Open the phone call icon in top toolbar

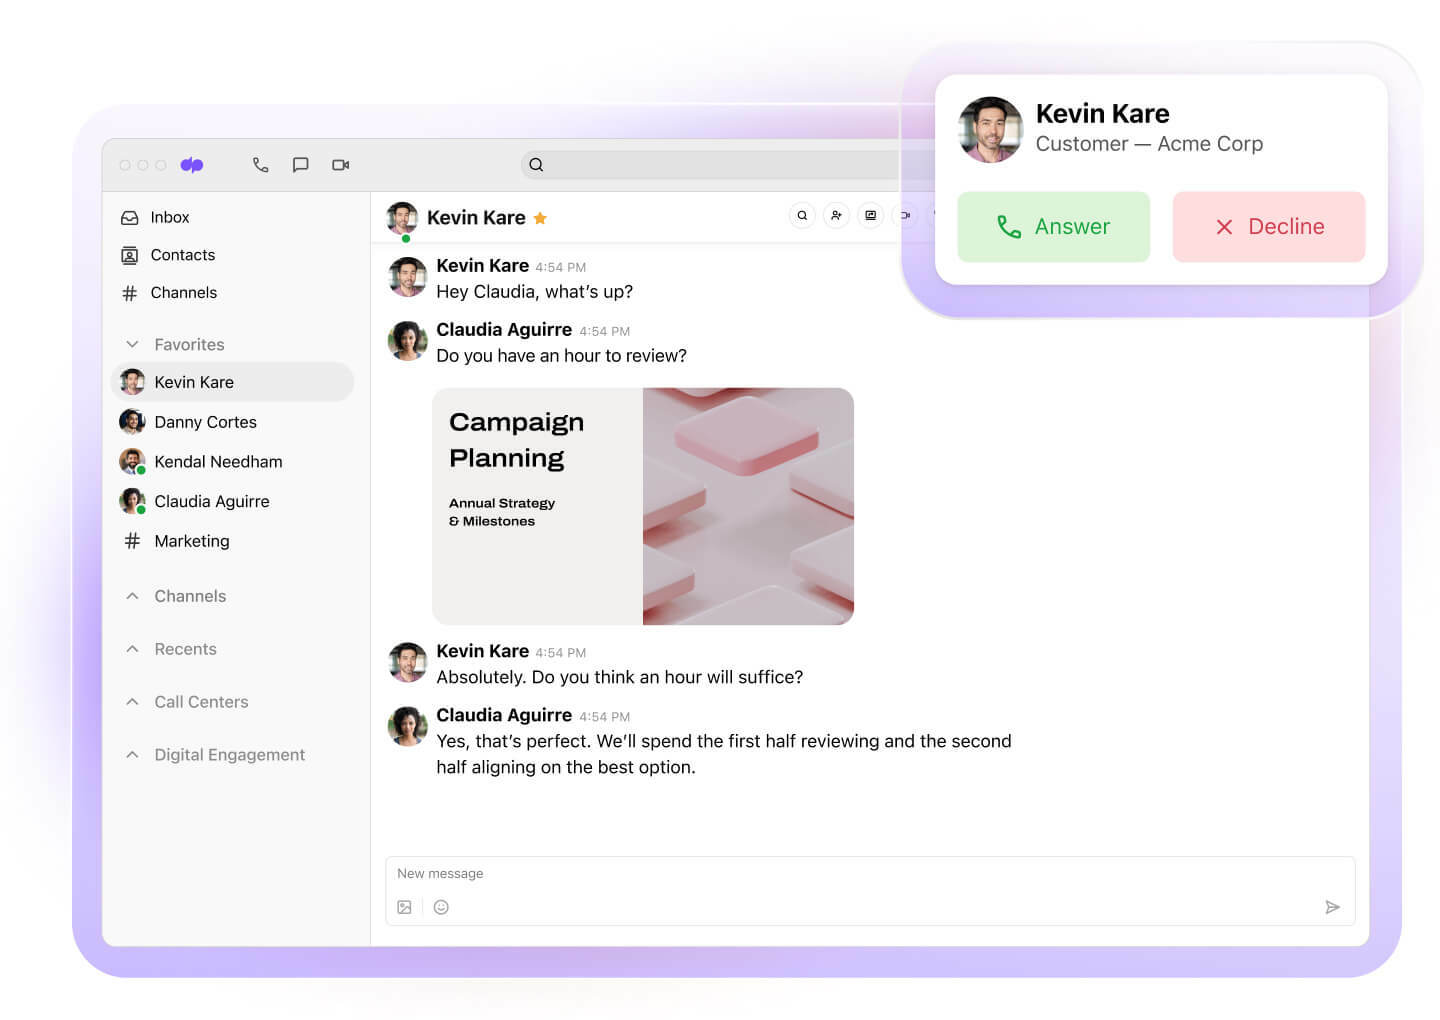coord(260,165)
